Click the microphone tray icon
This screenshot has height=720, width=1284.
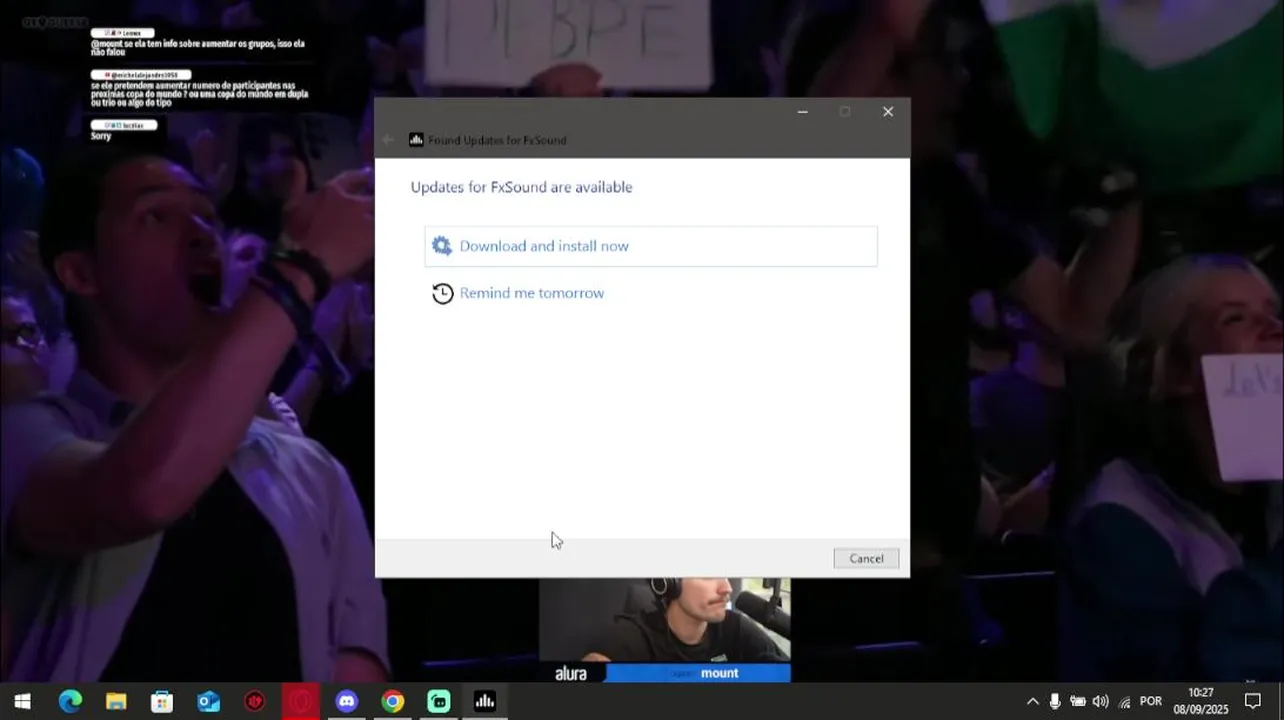pos(1054,701)
